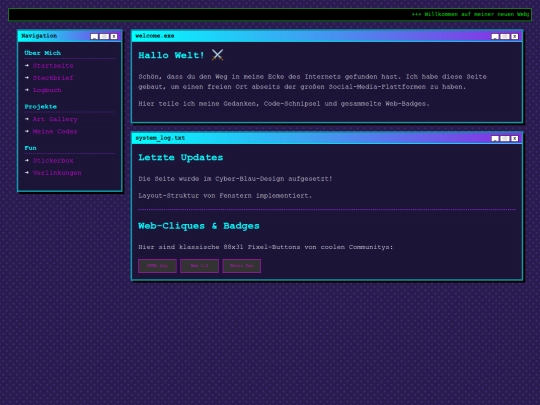This screenshot has width=540, height=405.
Task: Click the system_log.txt title bar label
Action: click(x=160, y=138)
